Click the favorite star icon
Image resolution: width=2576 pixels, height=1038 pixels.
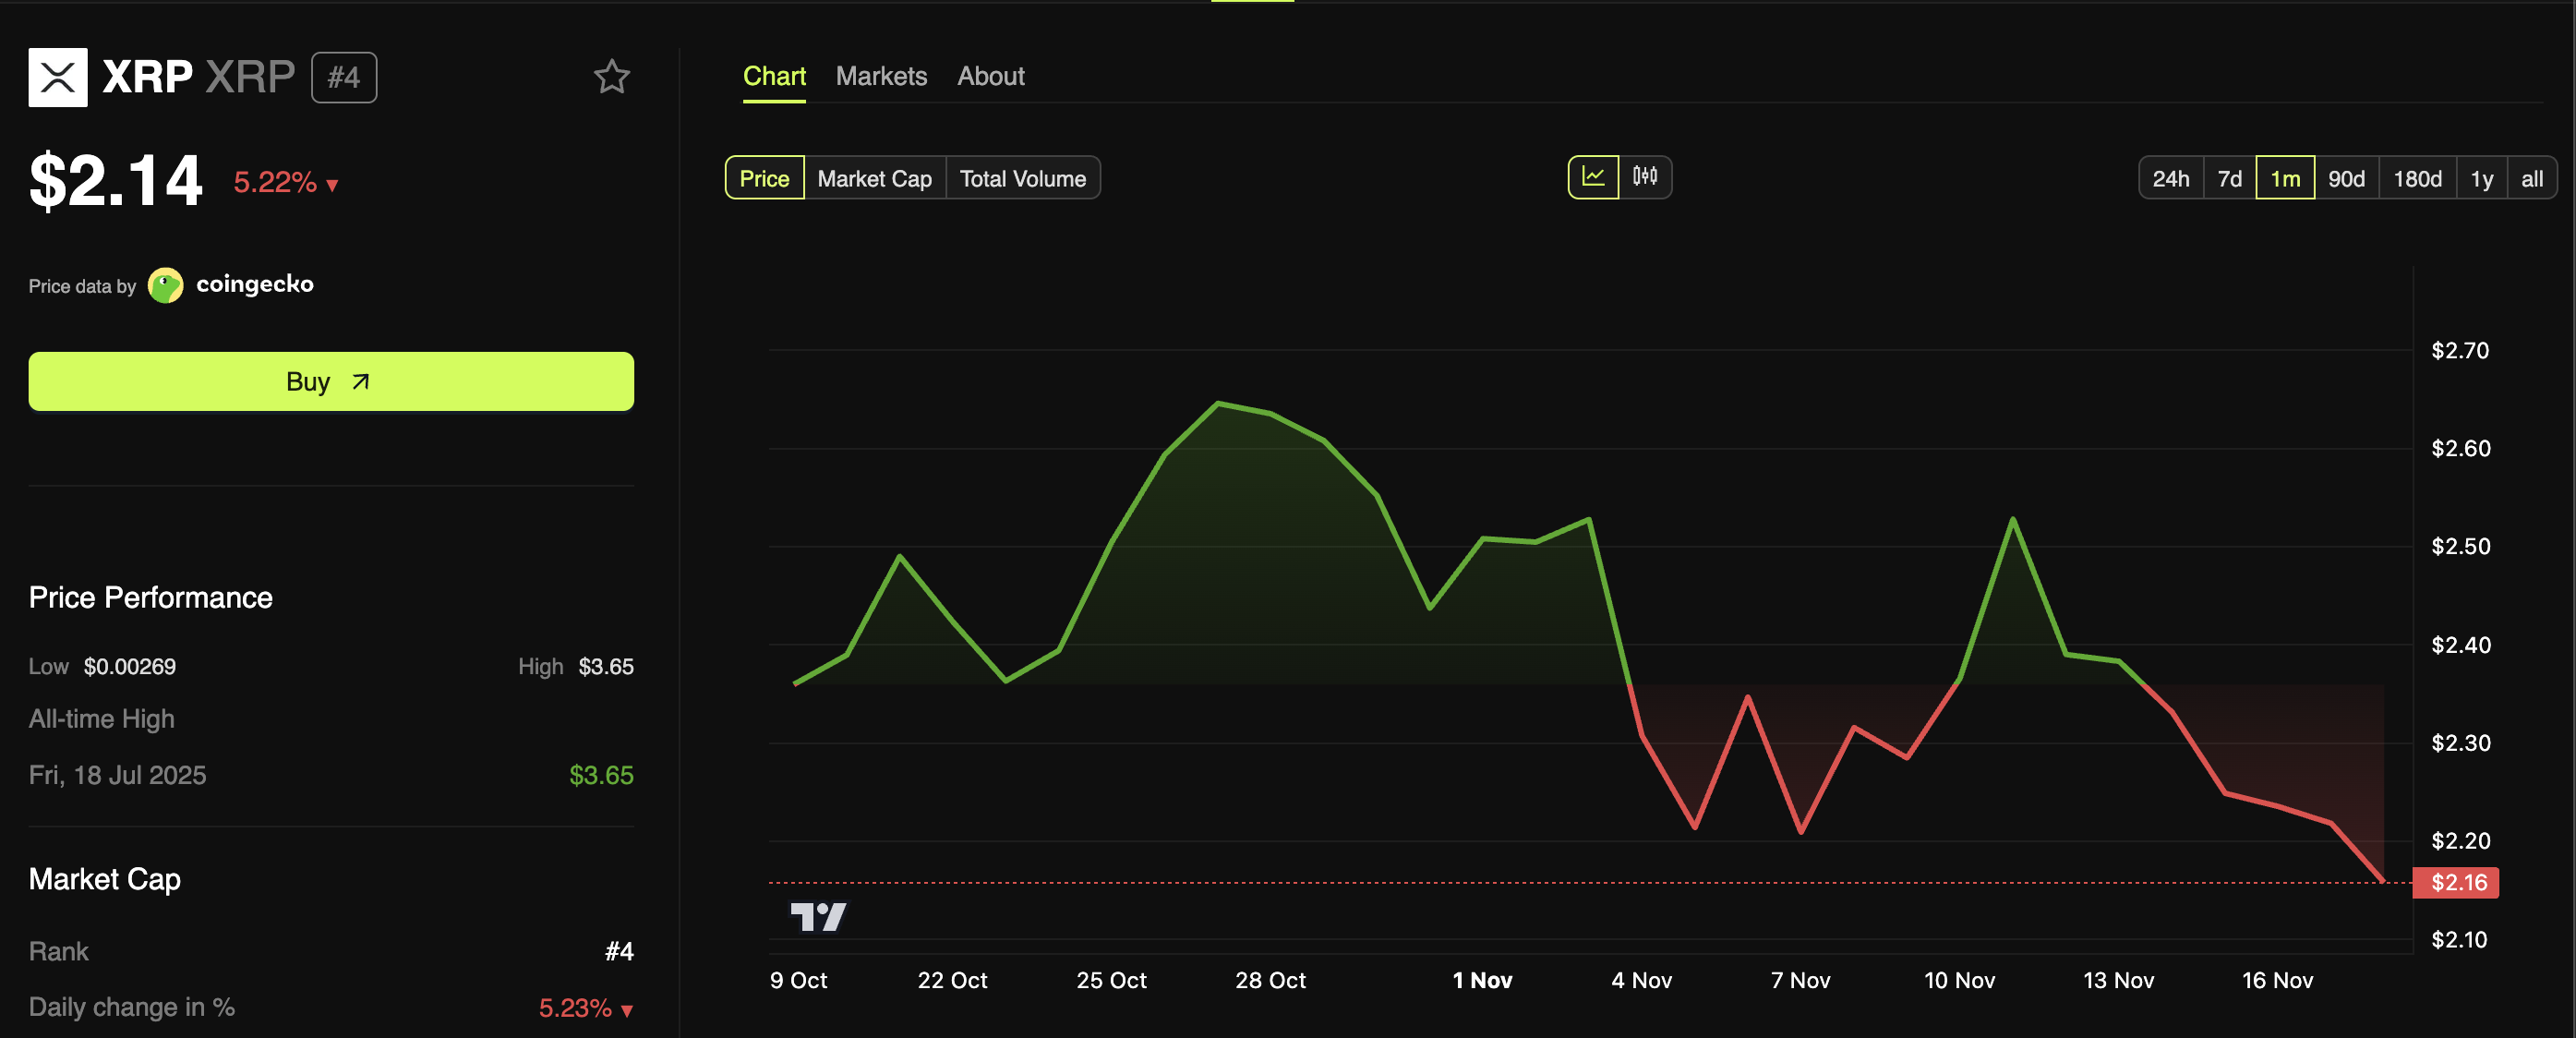coord(611,77)
